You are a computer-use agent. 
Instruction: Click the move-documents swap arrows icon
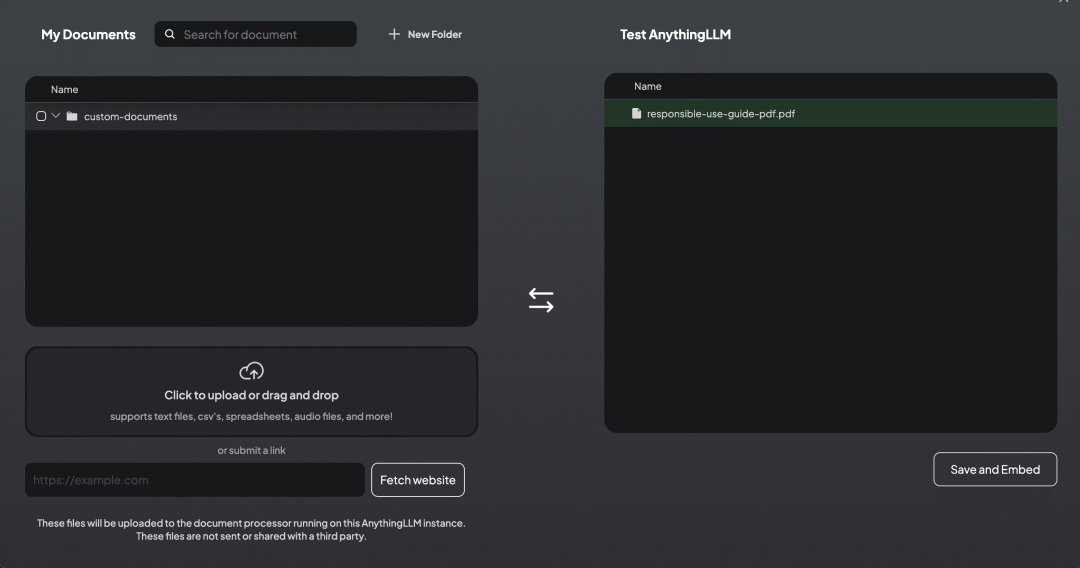[541, 300]
